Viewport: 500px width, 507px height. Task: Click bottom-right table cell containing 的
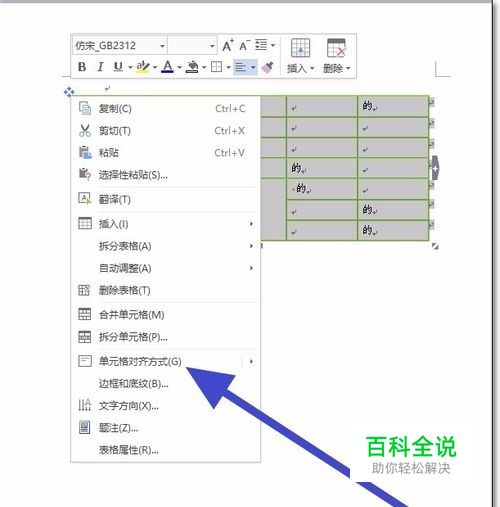(393, 230)
